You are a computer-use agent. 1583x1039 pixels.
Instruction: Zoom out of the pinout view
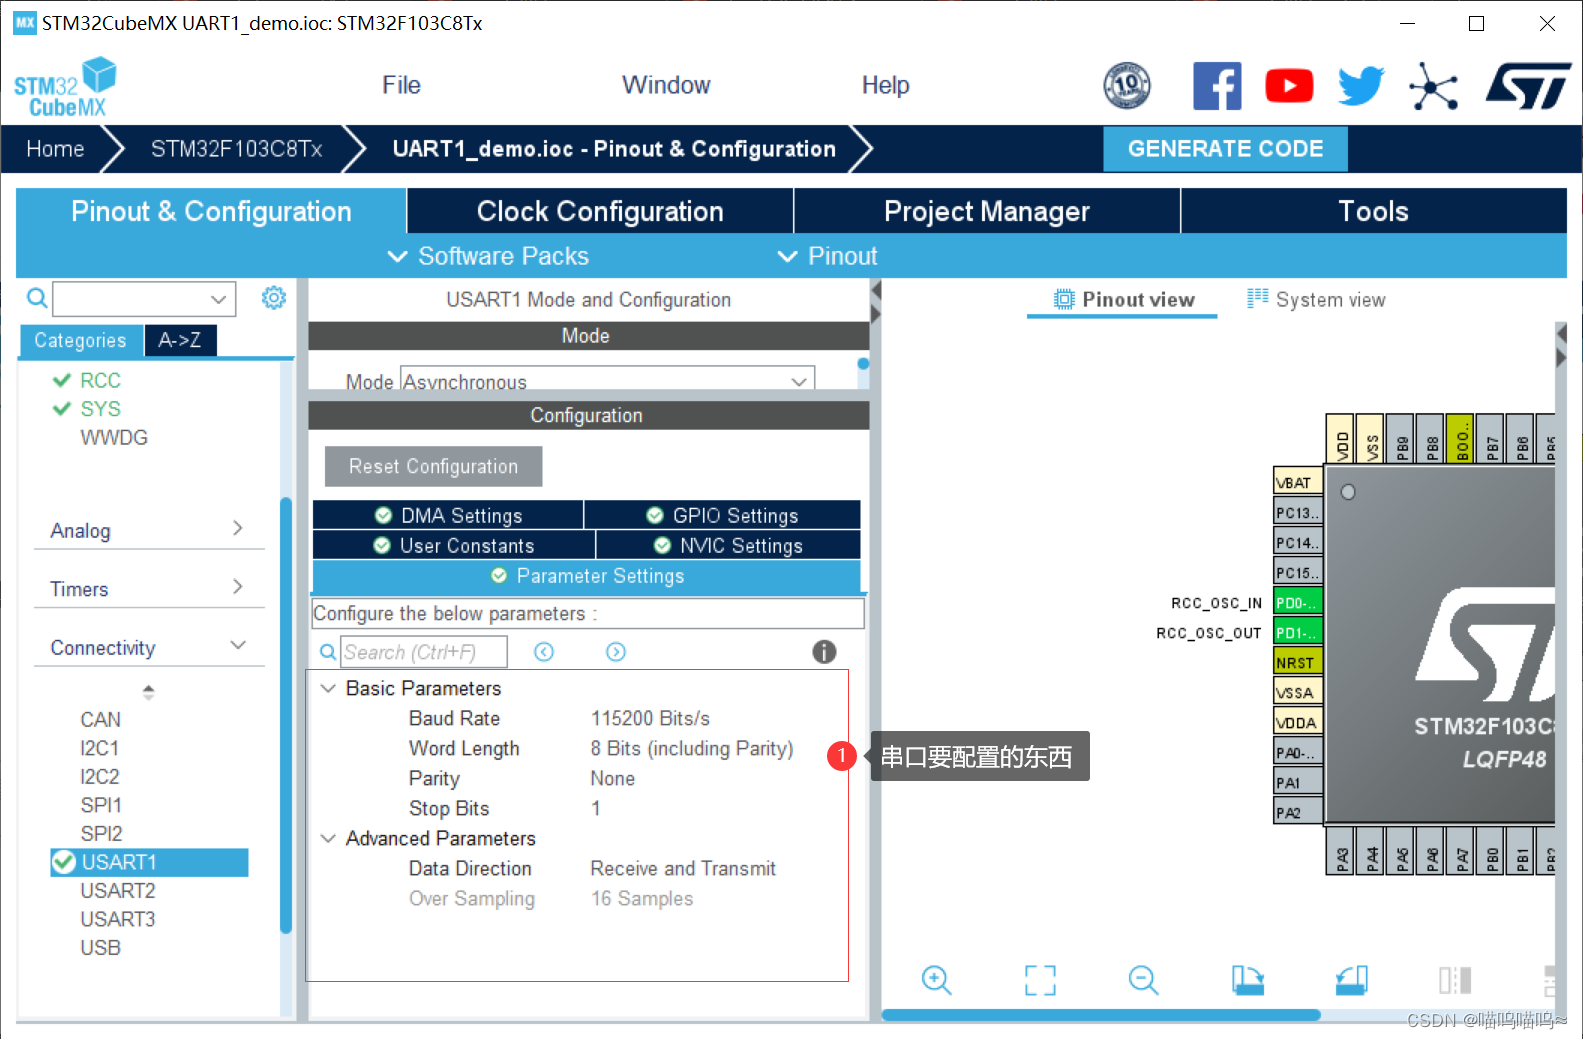1143,980
